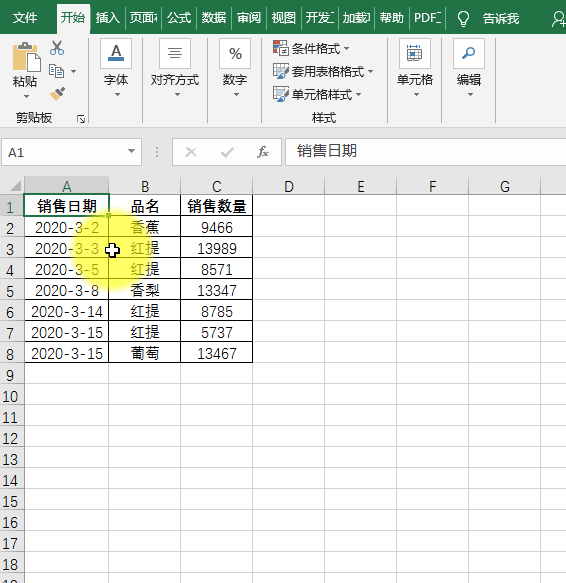Open the 条件格式 dropdown arrow
The image size is (566, 583).
click(347, 48)
